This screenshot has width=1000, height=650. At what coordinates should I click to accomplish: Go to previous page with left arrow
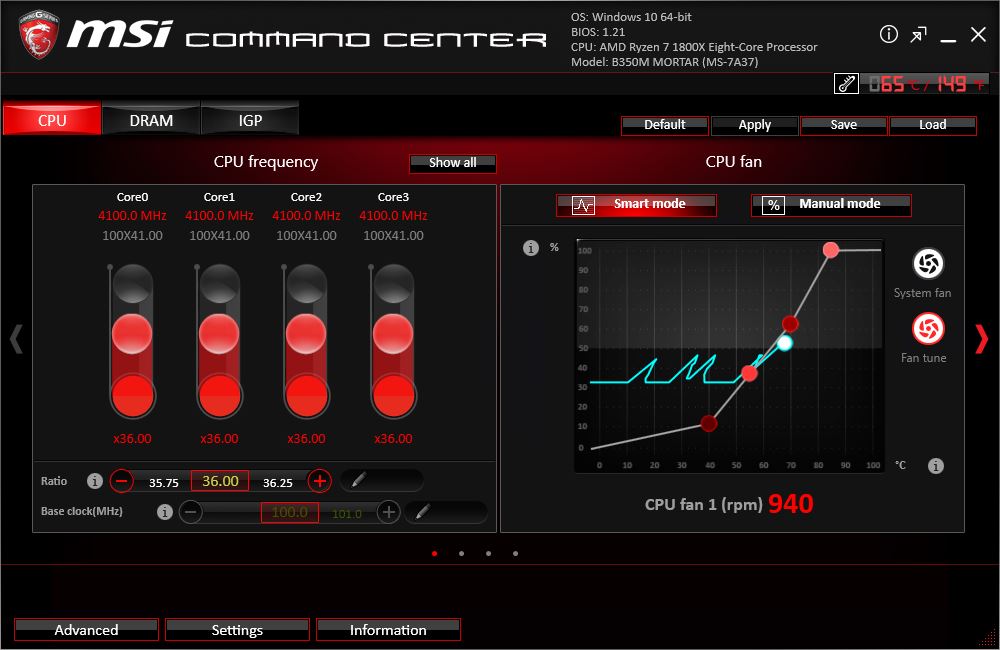pyautogui.click(x=16, y=339)
